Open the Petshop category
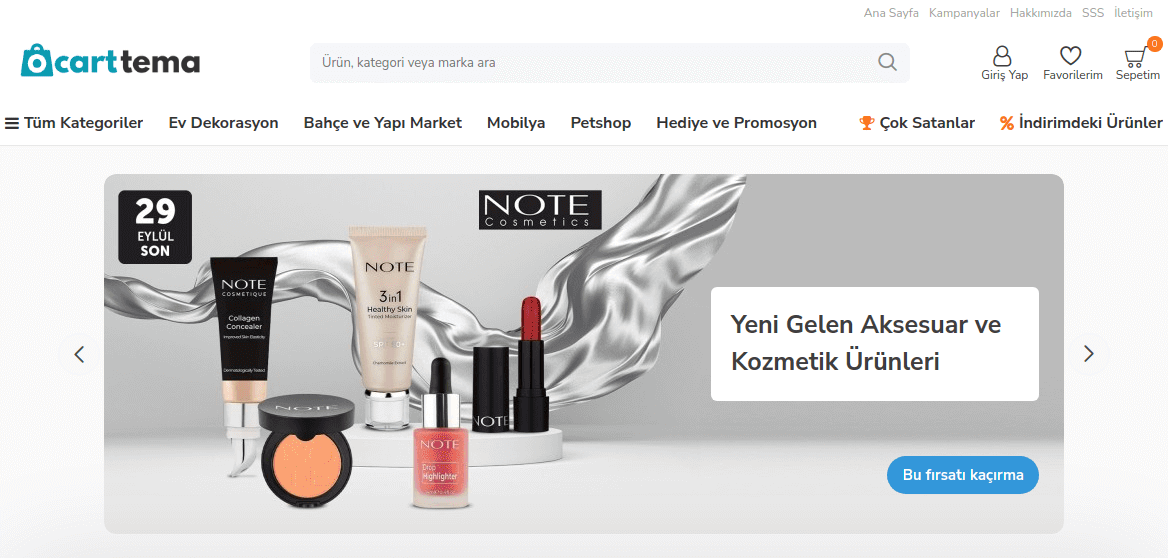 coord(600,123)
